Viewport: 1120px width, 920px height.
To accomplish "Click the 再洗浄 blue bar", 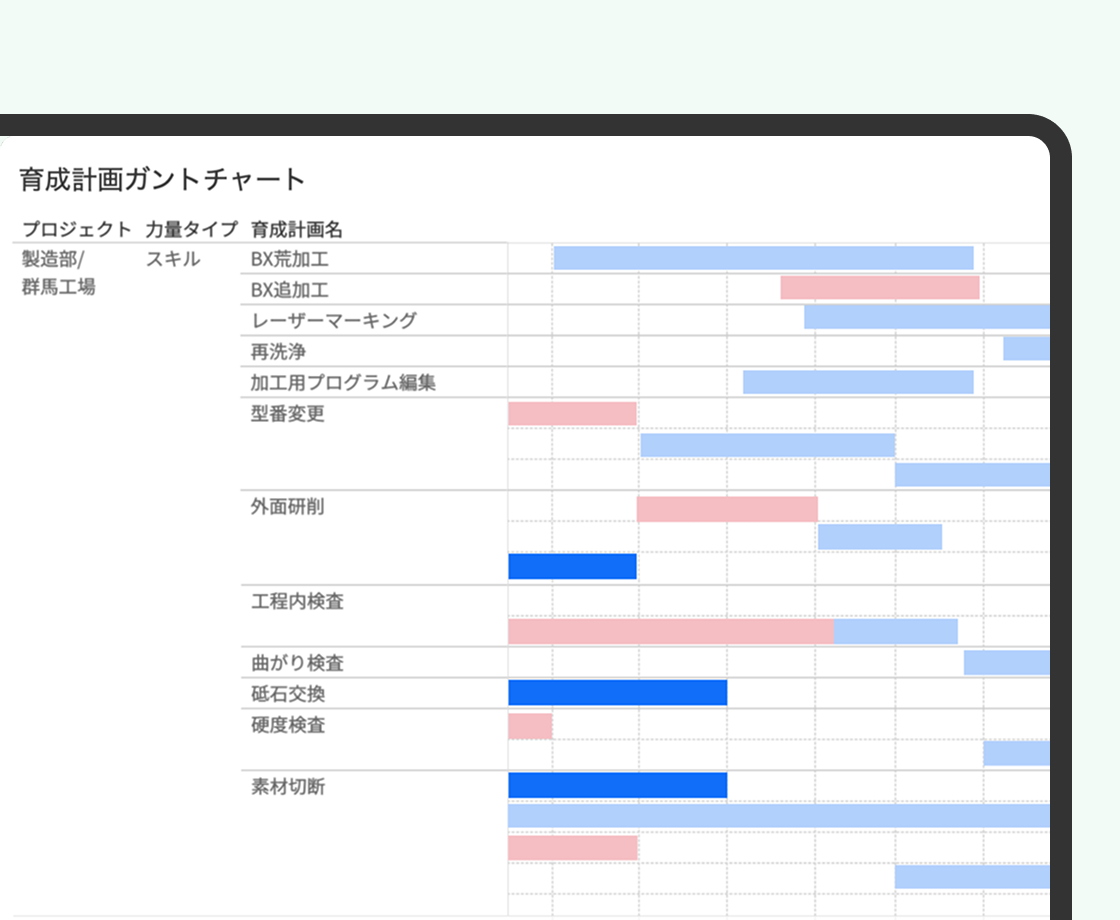I will click(1026, 348).
